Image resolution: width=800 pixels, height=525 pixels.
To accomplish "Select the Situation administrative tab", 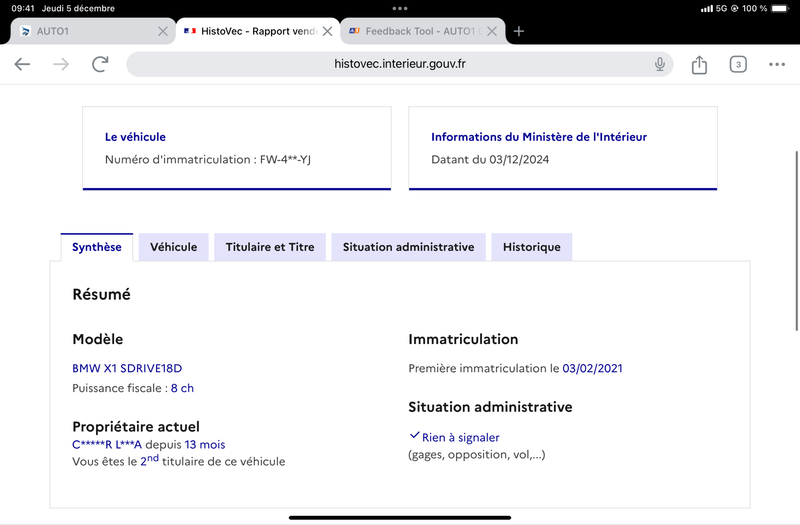I will [408, 247].
